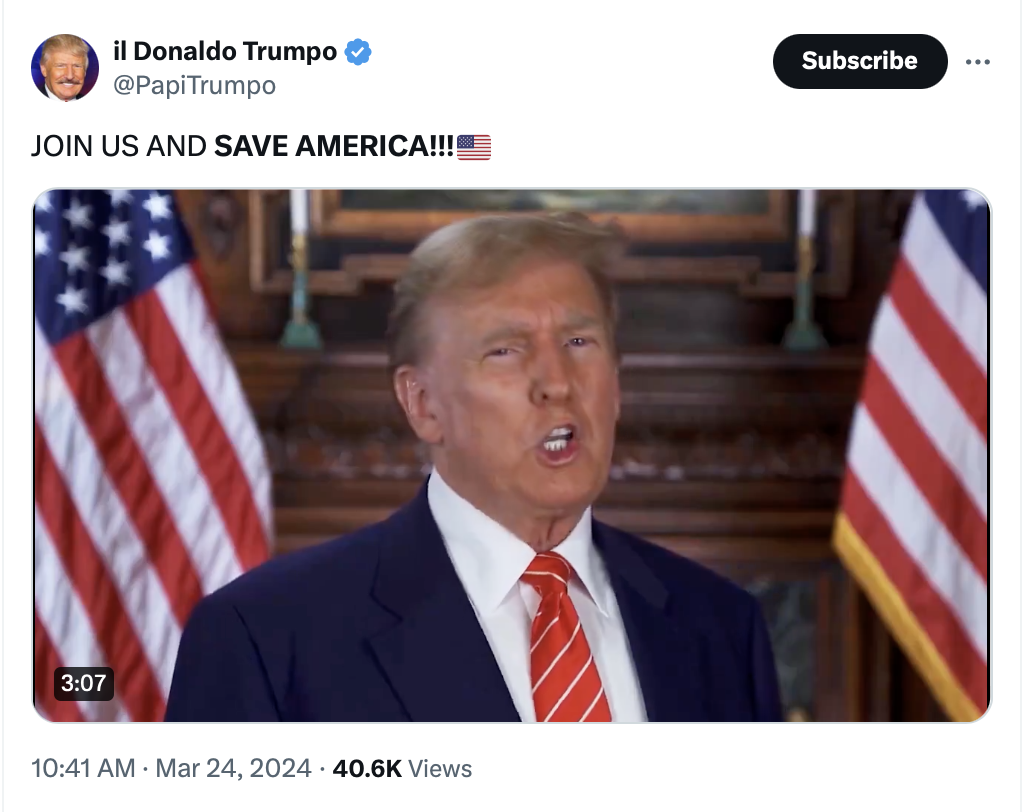The image size is (1026, 812).
Task: Click the 40.6K Views count
Action: coord(402,768)
